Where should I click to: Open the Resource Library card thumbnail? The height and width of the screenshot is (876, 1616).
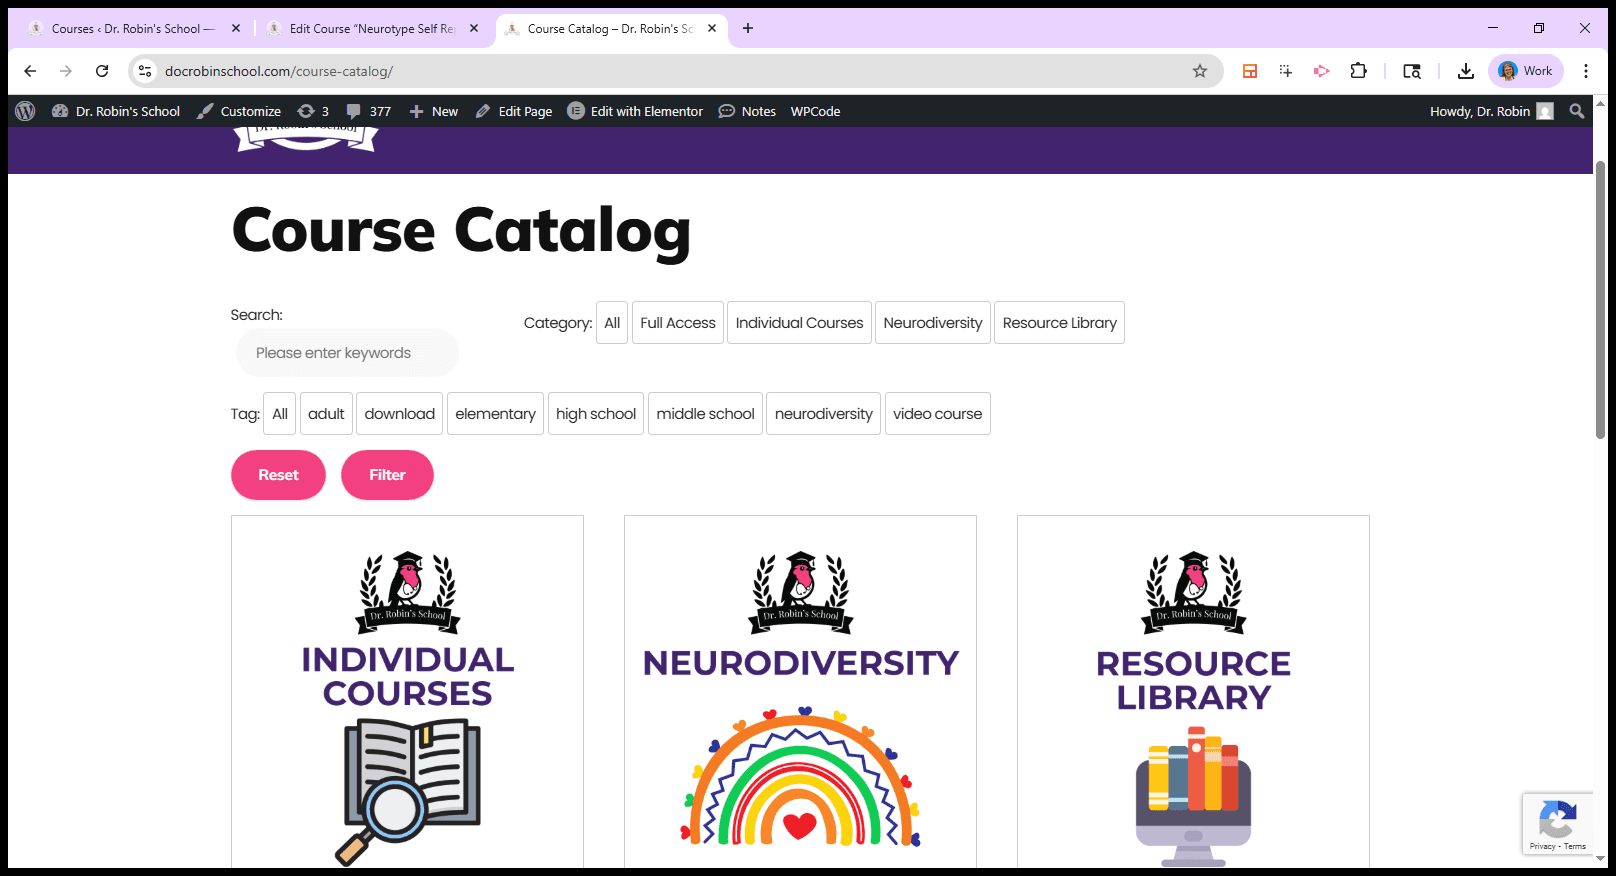pyautogui.click(x=1193, y=692)
